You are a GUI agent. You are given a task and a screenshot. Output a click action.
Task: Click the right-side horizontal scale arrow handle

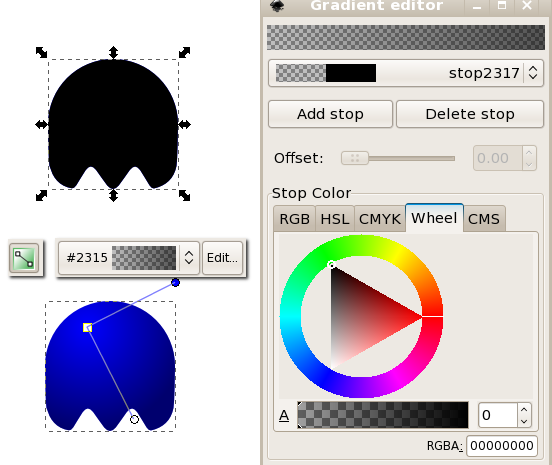[x=184, y=124]
